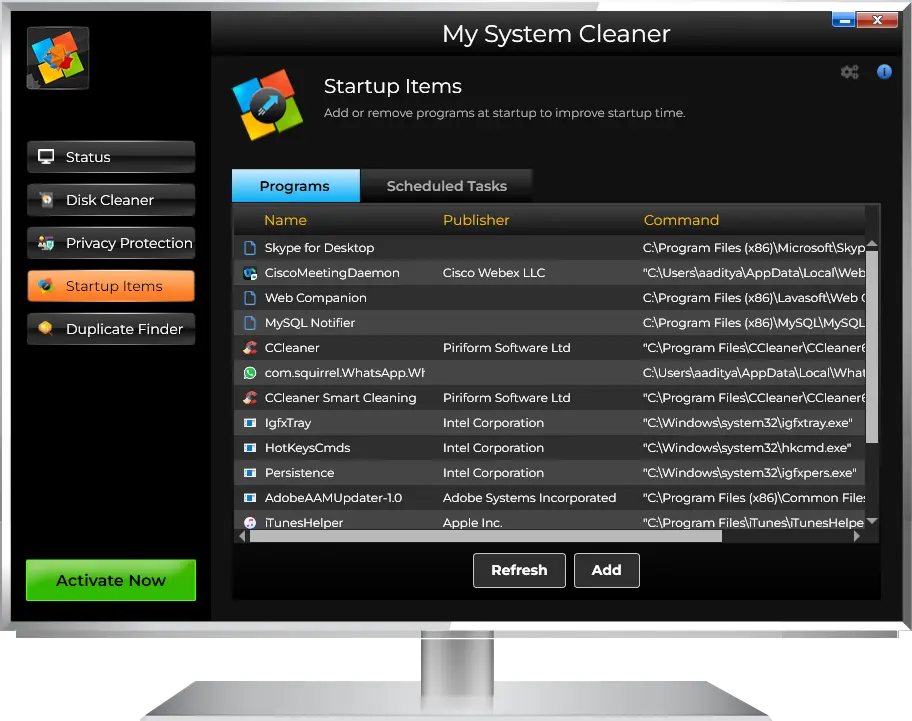Click Piriform Software Ltd in CCleaner row
This screenshot has width=912, height=721.
click(x=507, y=348)
